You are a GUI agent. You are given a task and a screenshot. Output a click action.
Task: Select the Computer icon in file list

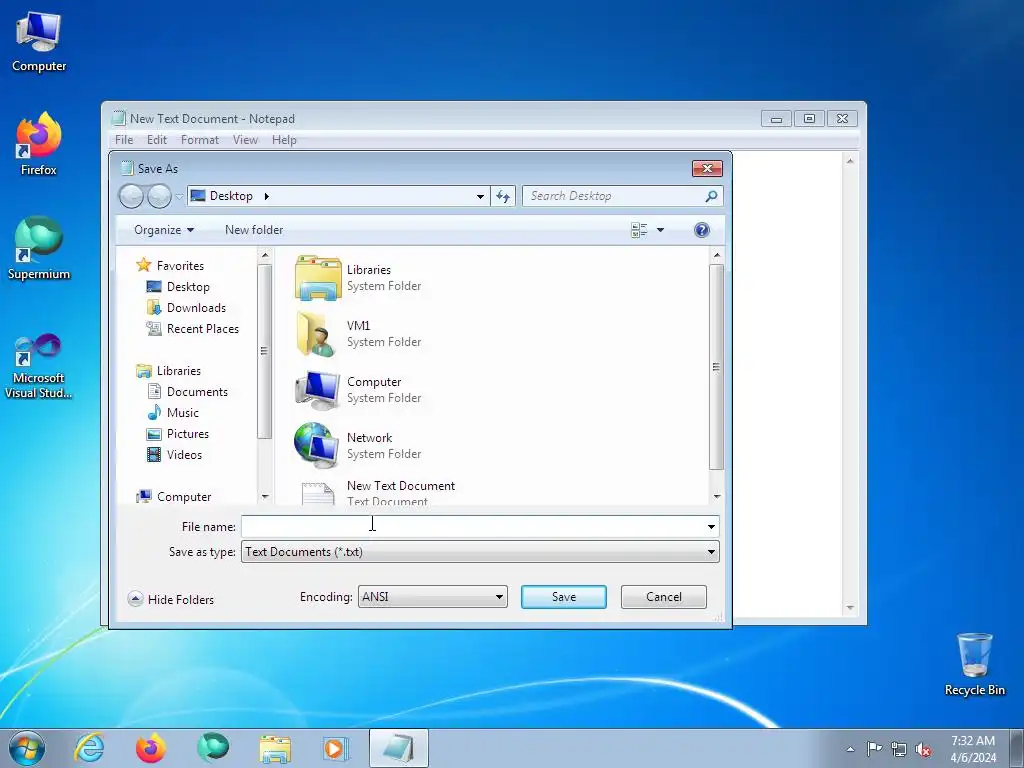[317, 390]
